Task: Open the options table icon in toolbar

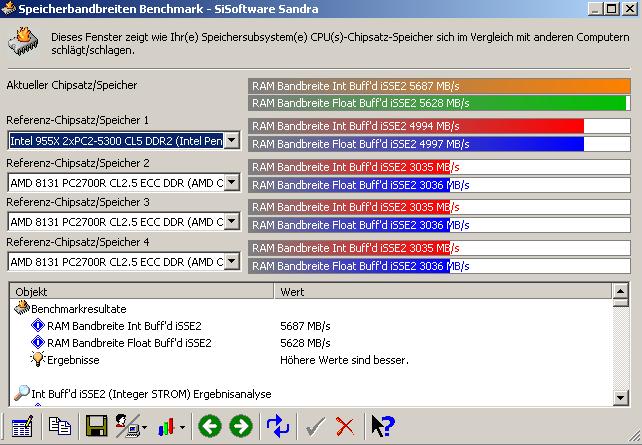Action: click(22, 426)
